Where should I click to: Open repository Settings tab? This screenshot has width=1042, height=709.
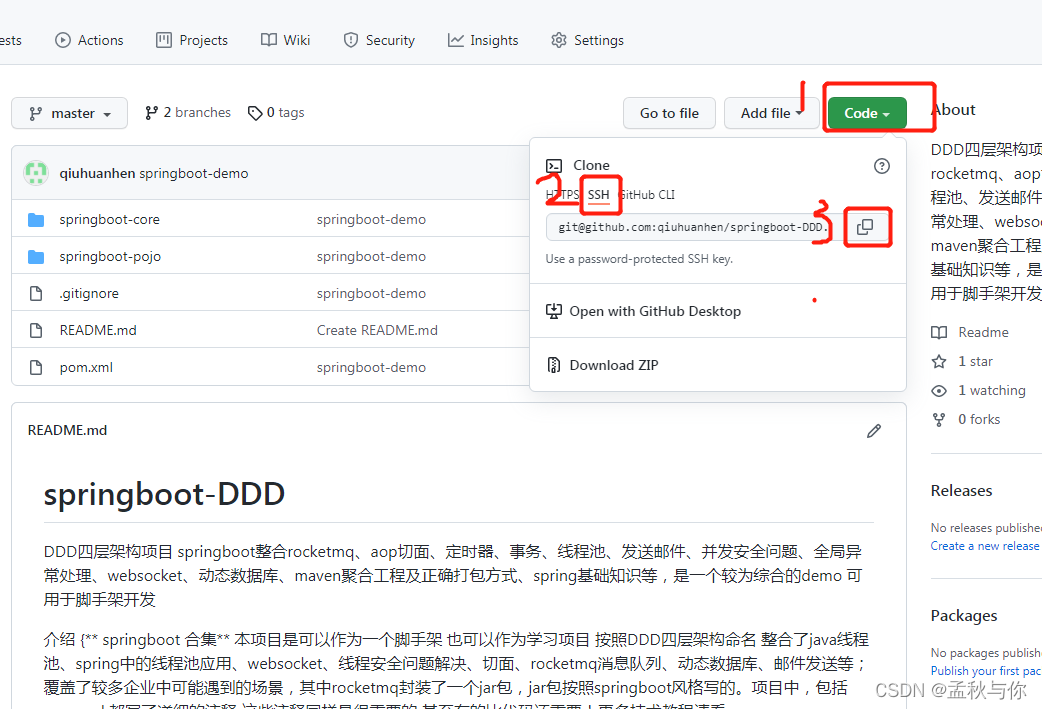pos(587,40)
